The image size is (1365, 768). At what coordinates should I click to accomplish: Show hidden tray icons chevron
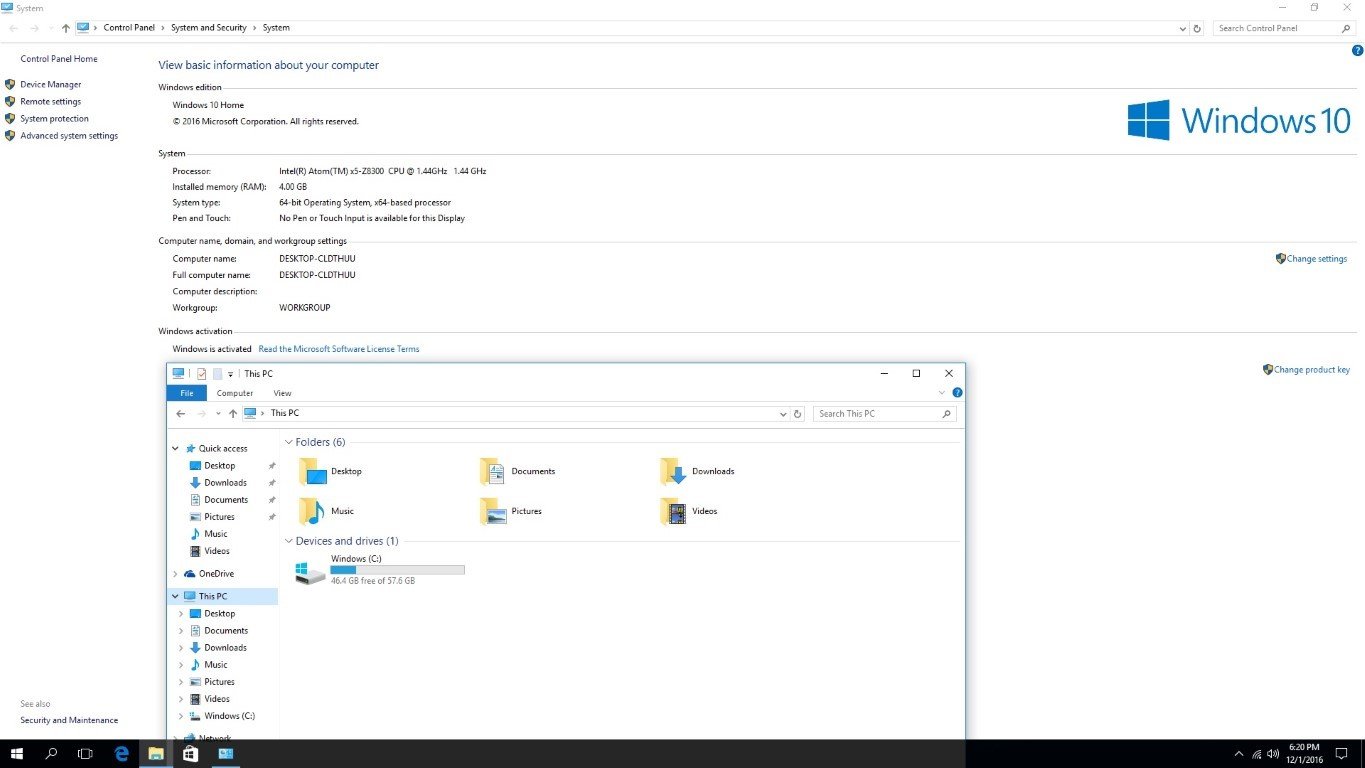coord(1239,754)
